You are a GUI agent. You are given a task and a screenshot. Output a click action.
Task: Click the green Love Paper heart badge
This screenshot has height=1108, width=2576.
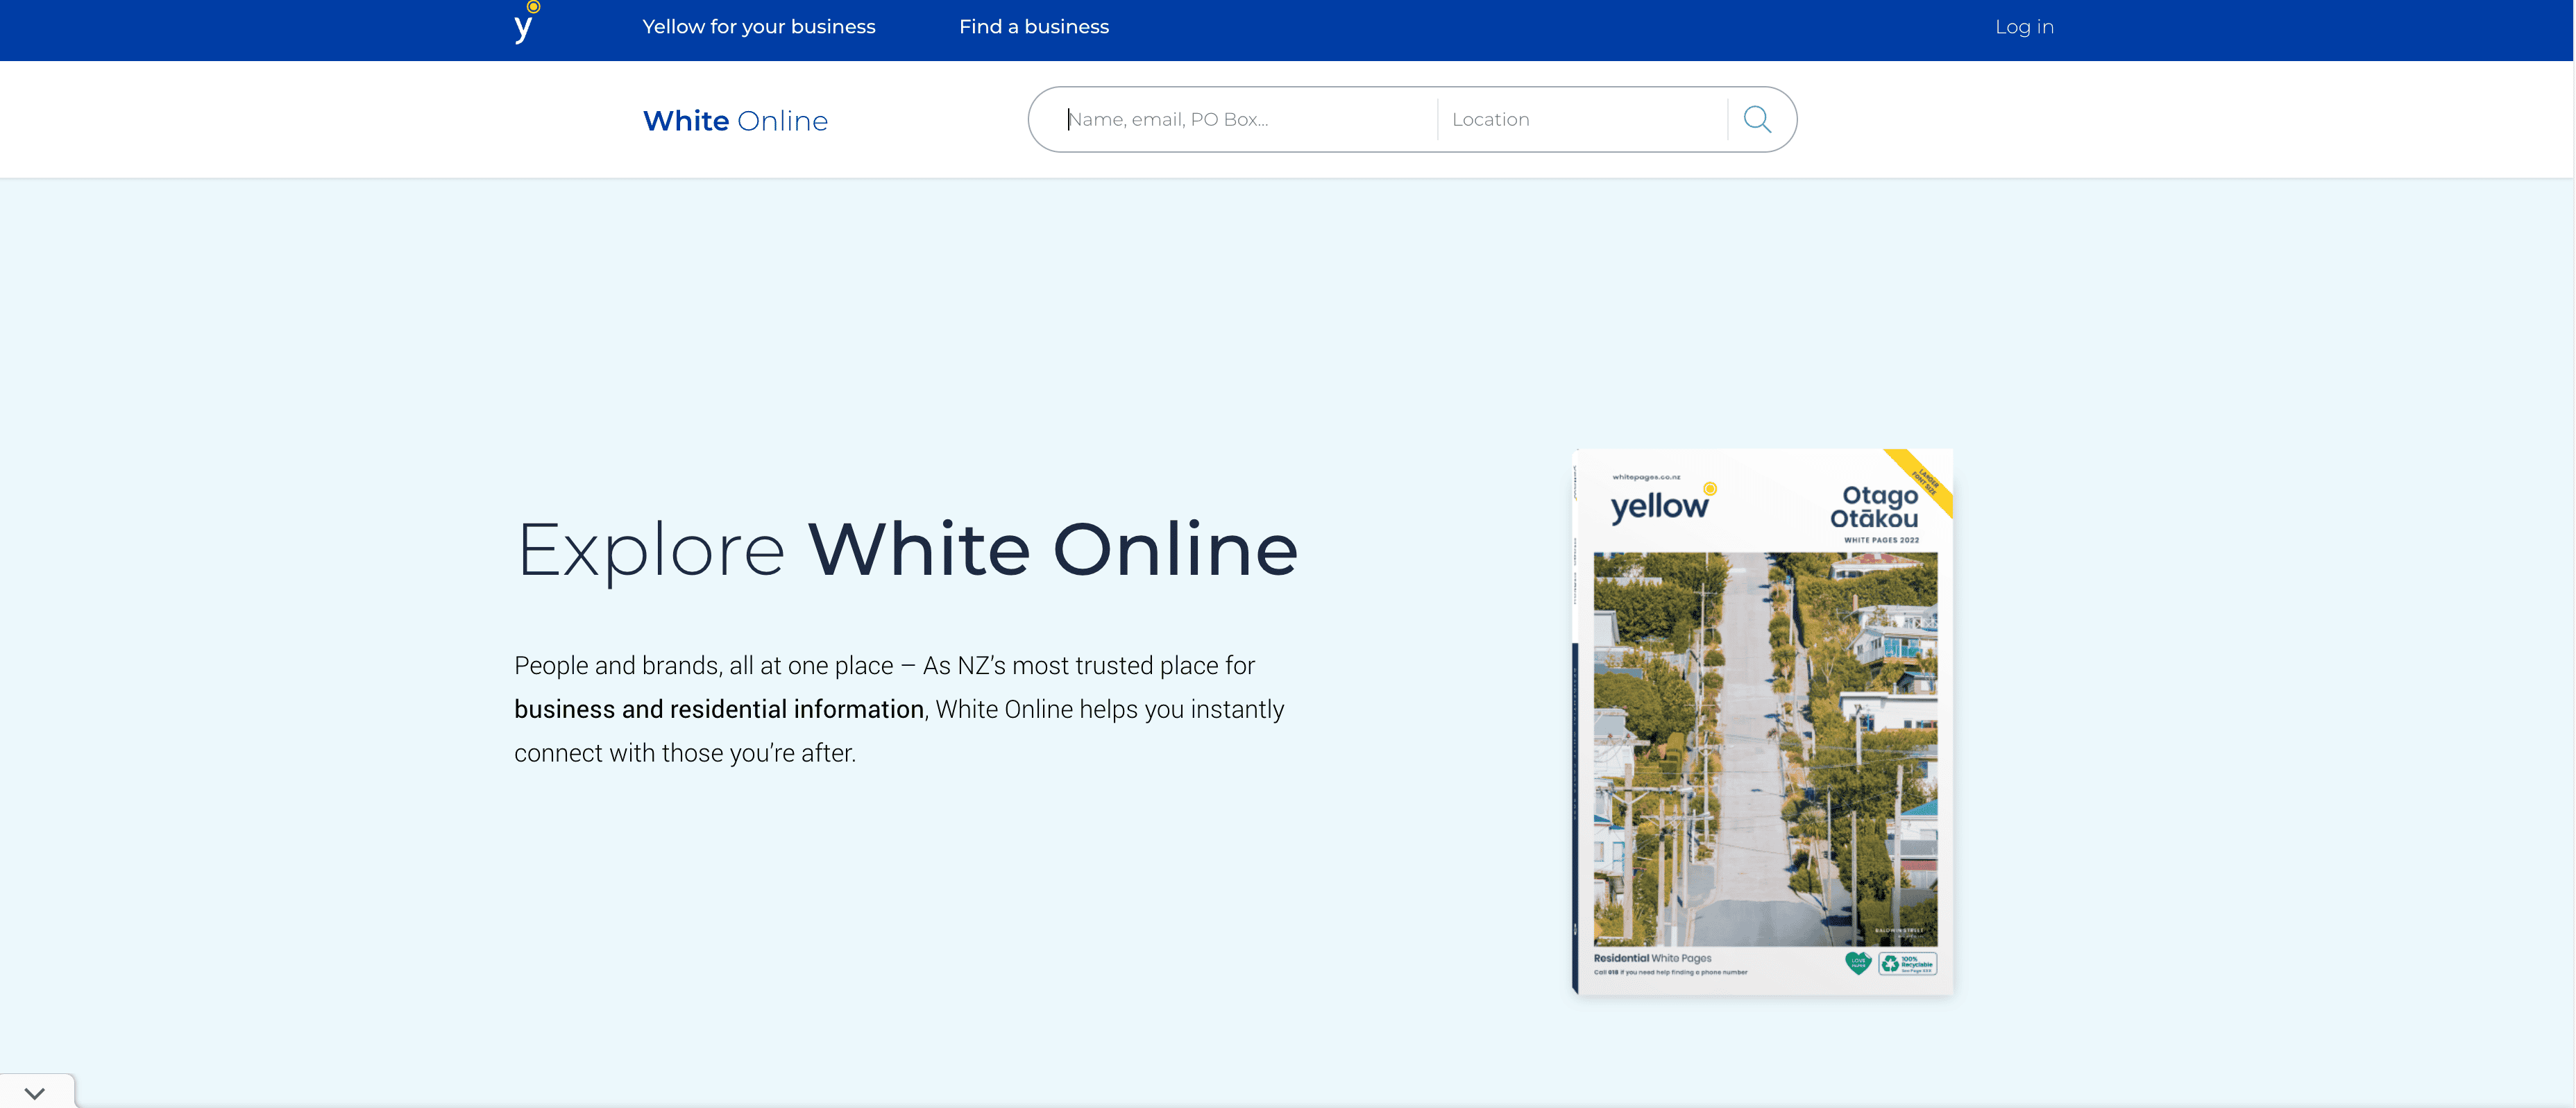(1857, 963)
